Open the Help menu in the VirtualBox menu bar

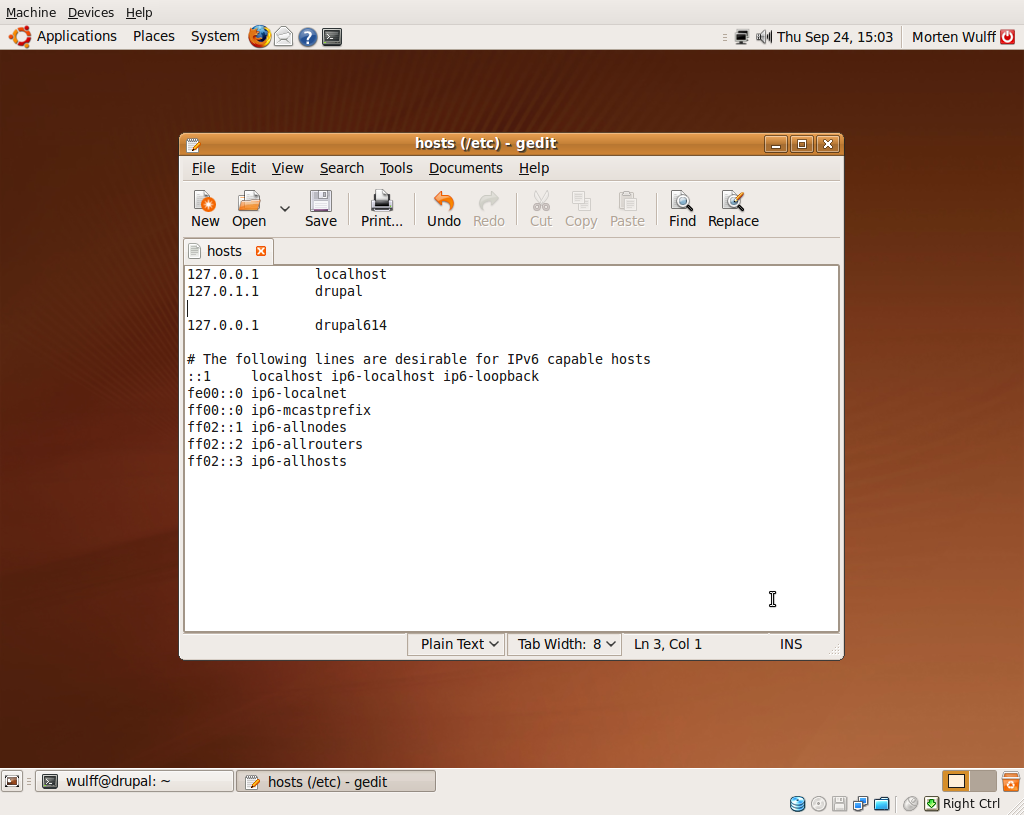pos(139,12)
